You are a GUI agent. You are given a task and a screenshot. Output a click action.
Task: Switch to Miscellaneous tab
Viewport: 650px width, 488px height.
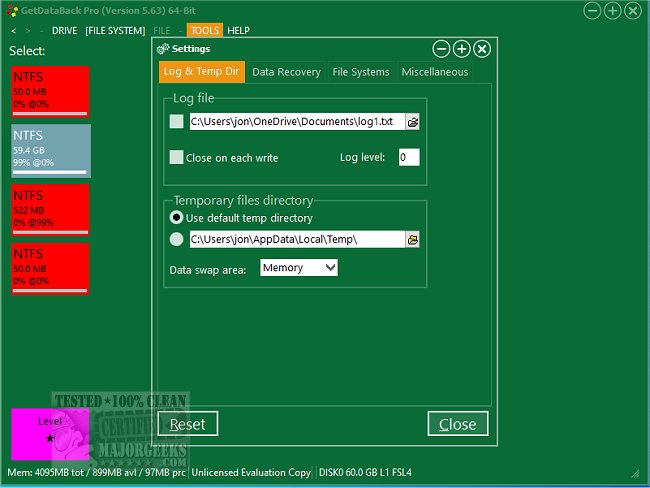(x=435, y=72)
